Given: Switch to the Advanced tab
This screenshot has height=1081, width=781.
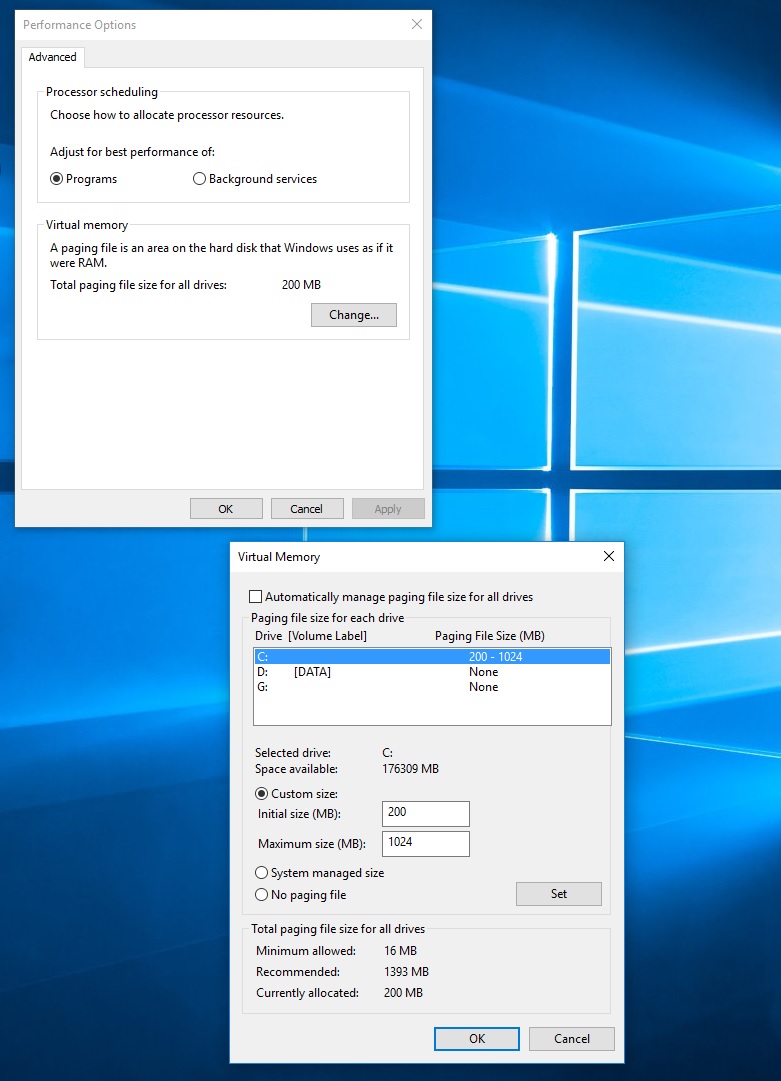Looking at the screenshot, I should tap(52, 57).
